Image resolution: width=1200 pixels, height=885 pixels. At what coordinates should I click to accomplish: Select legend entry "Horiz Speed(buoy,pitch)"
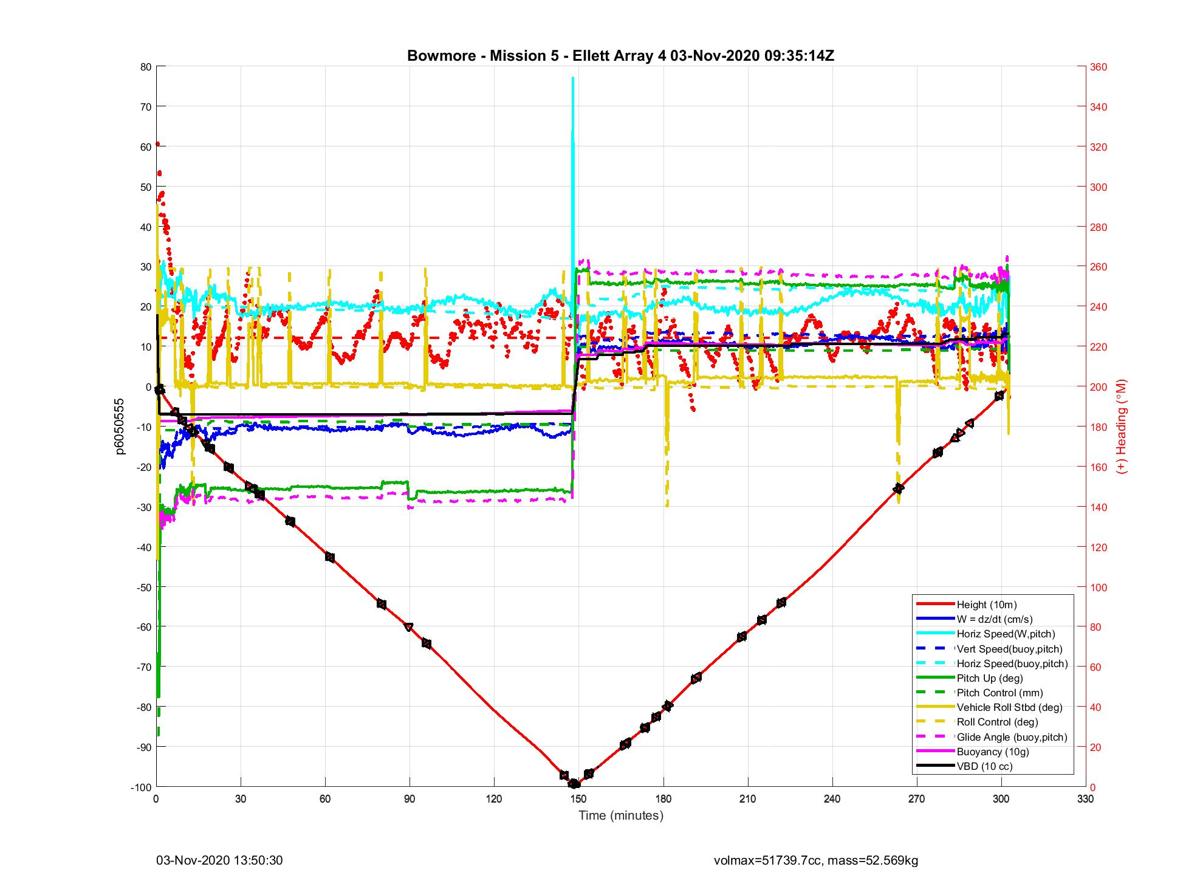[1012, 663]
